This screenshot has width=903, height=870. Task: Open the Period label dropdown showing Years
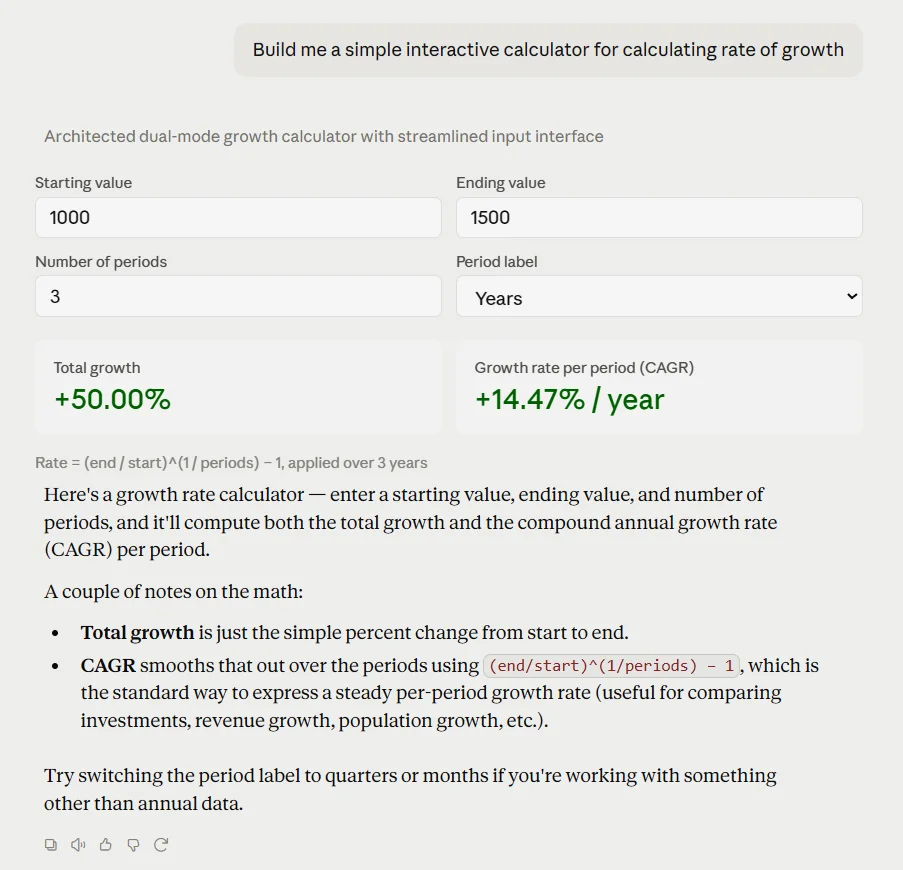(659, 297)
